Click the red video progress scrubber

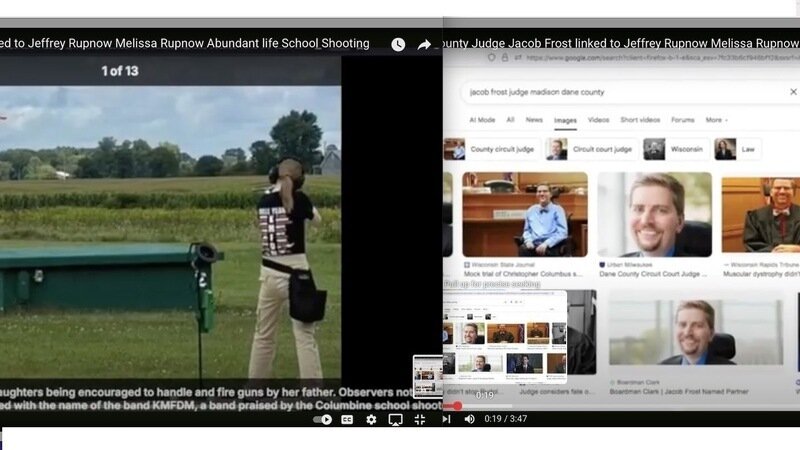point(457,406)
